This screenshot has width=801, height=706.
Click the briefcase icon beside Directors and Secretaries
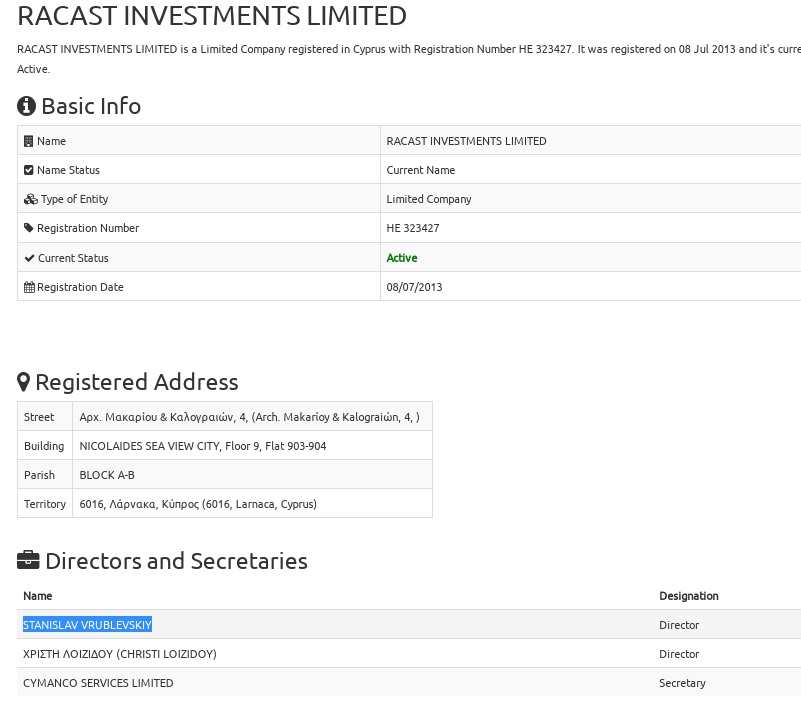pos(28,561)
